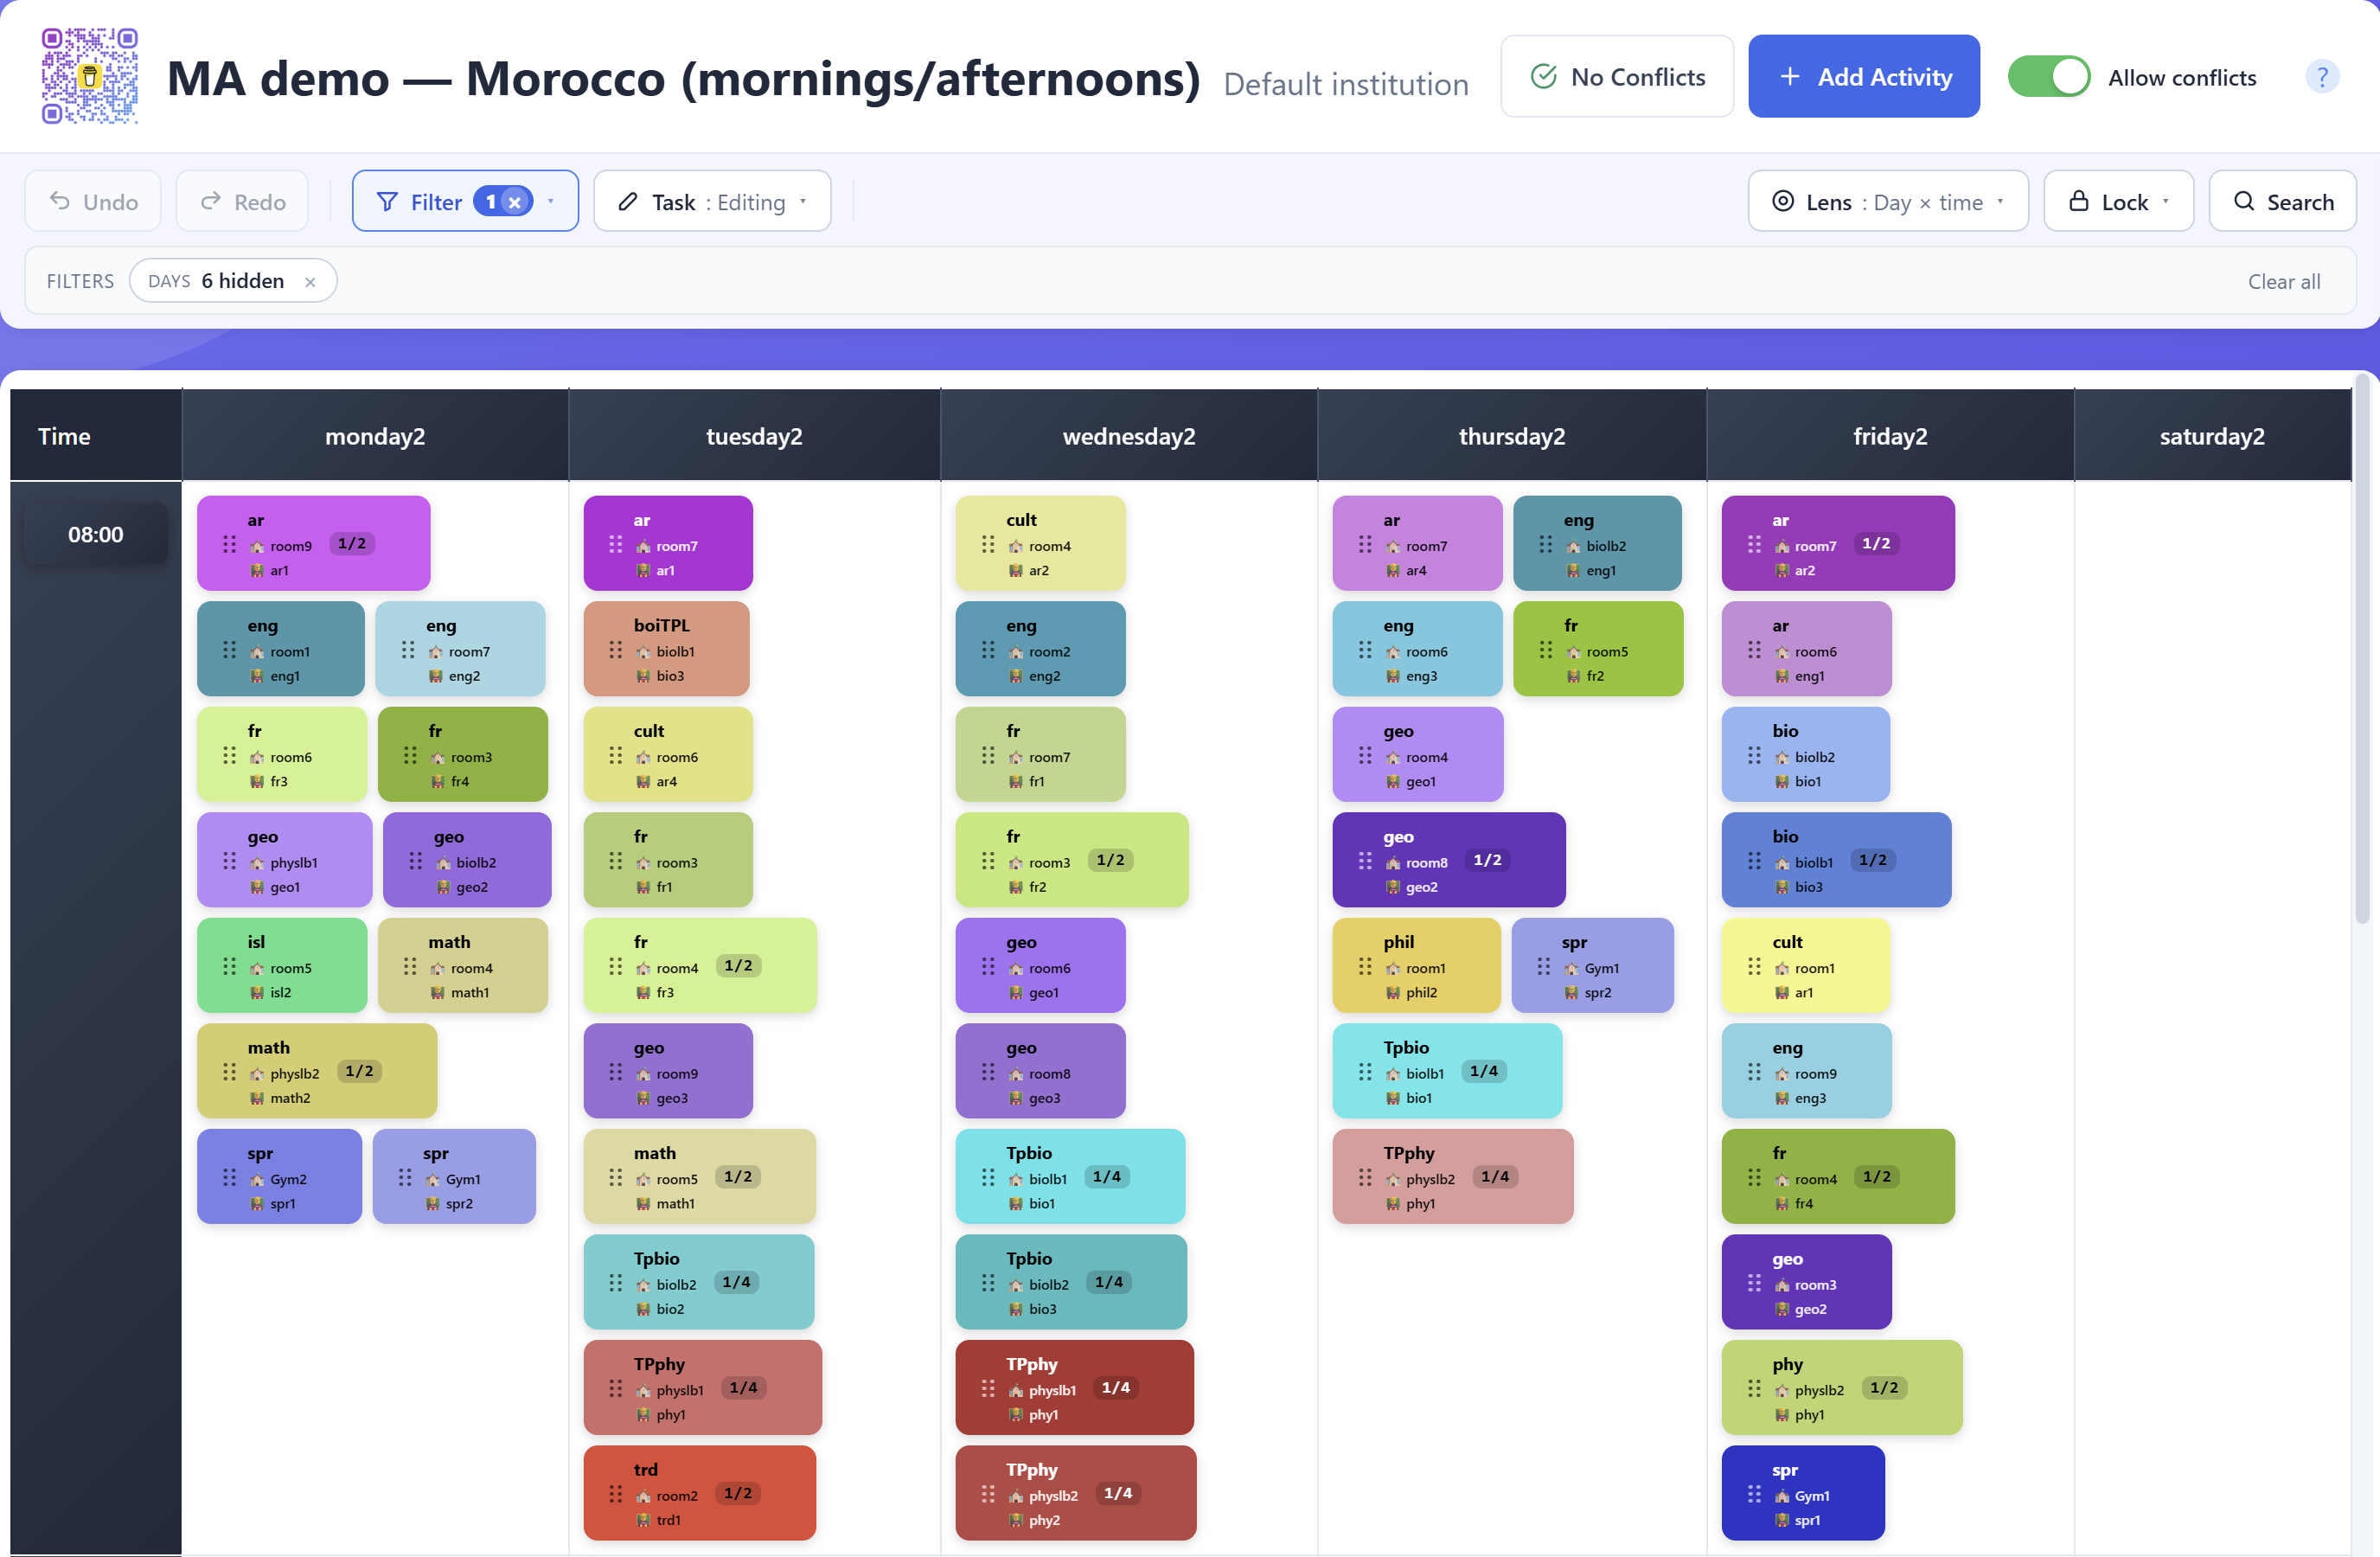Click the magnifier icon in Search
Screen dimensions: 2380x1557
tap(2244, 202)
